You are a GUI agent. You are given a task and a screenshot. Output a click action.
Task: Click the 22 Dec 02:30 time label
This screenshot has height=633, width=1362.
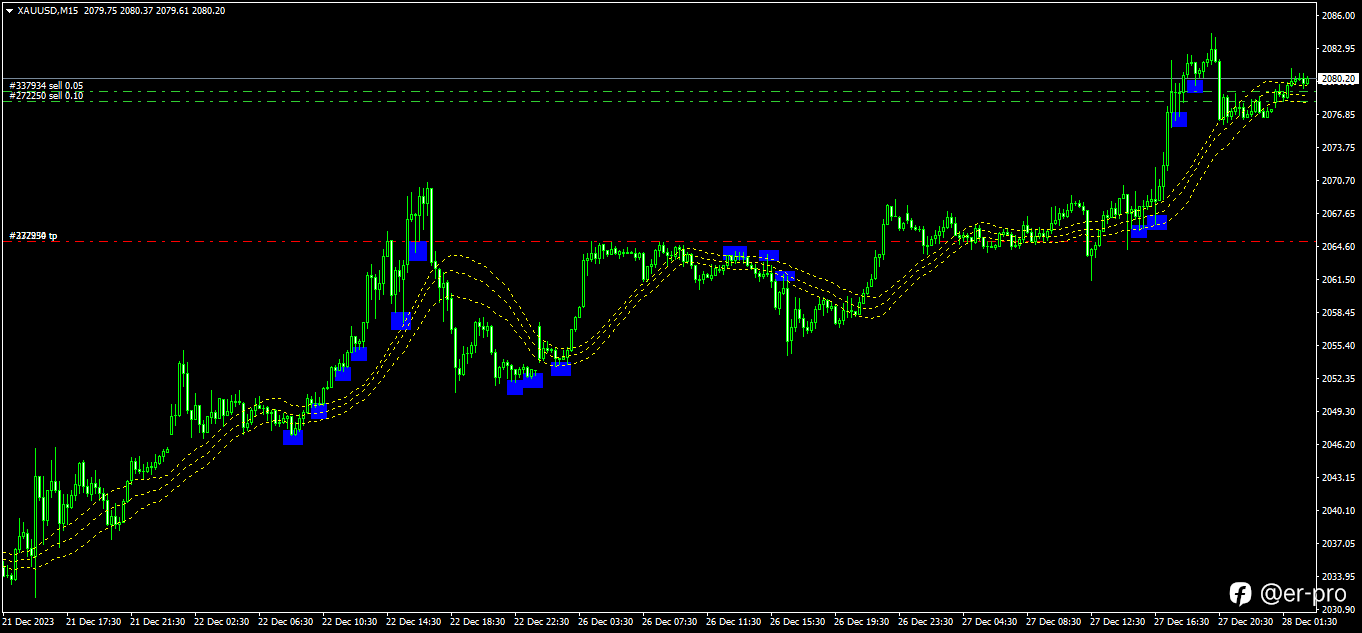click(x=222, y=622)
